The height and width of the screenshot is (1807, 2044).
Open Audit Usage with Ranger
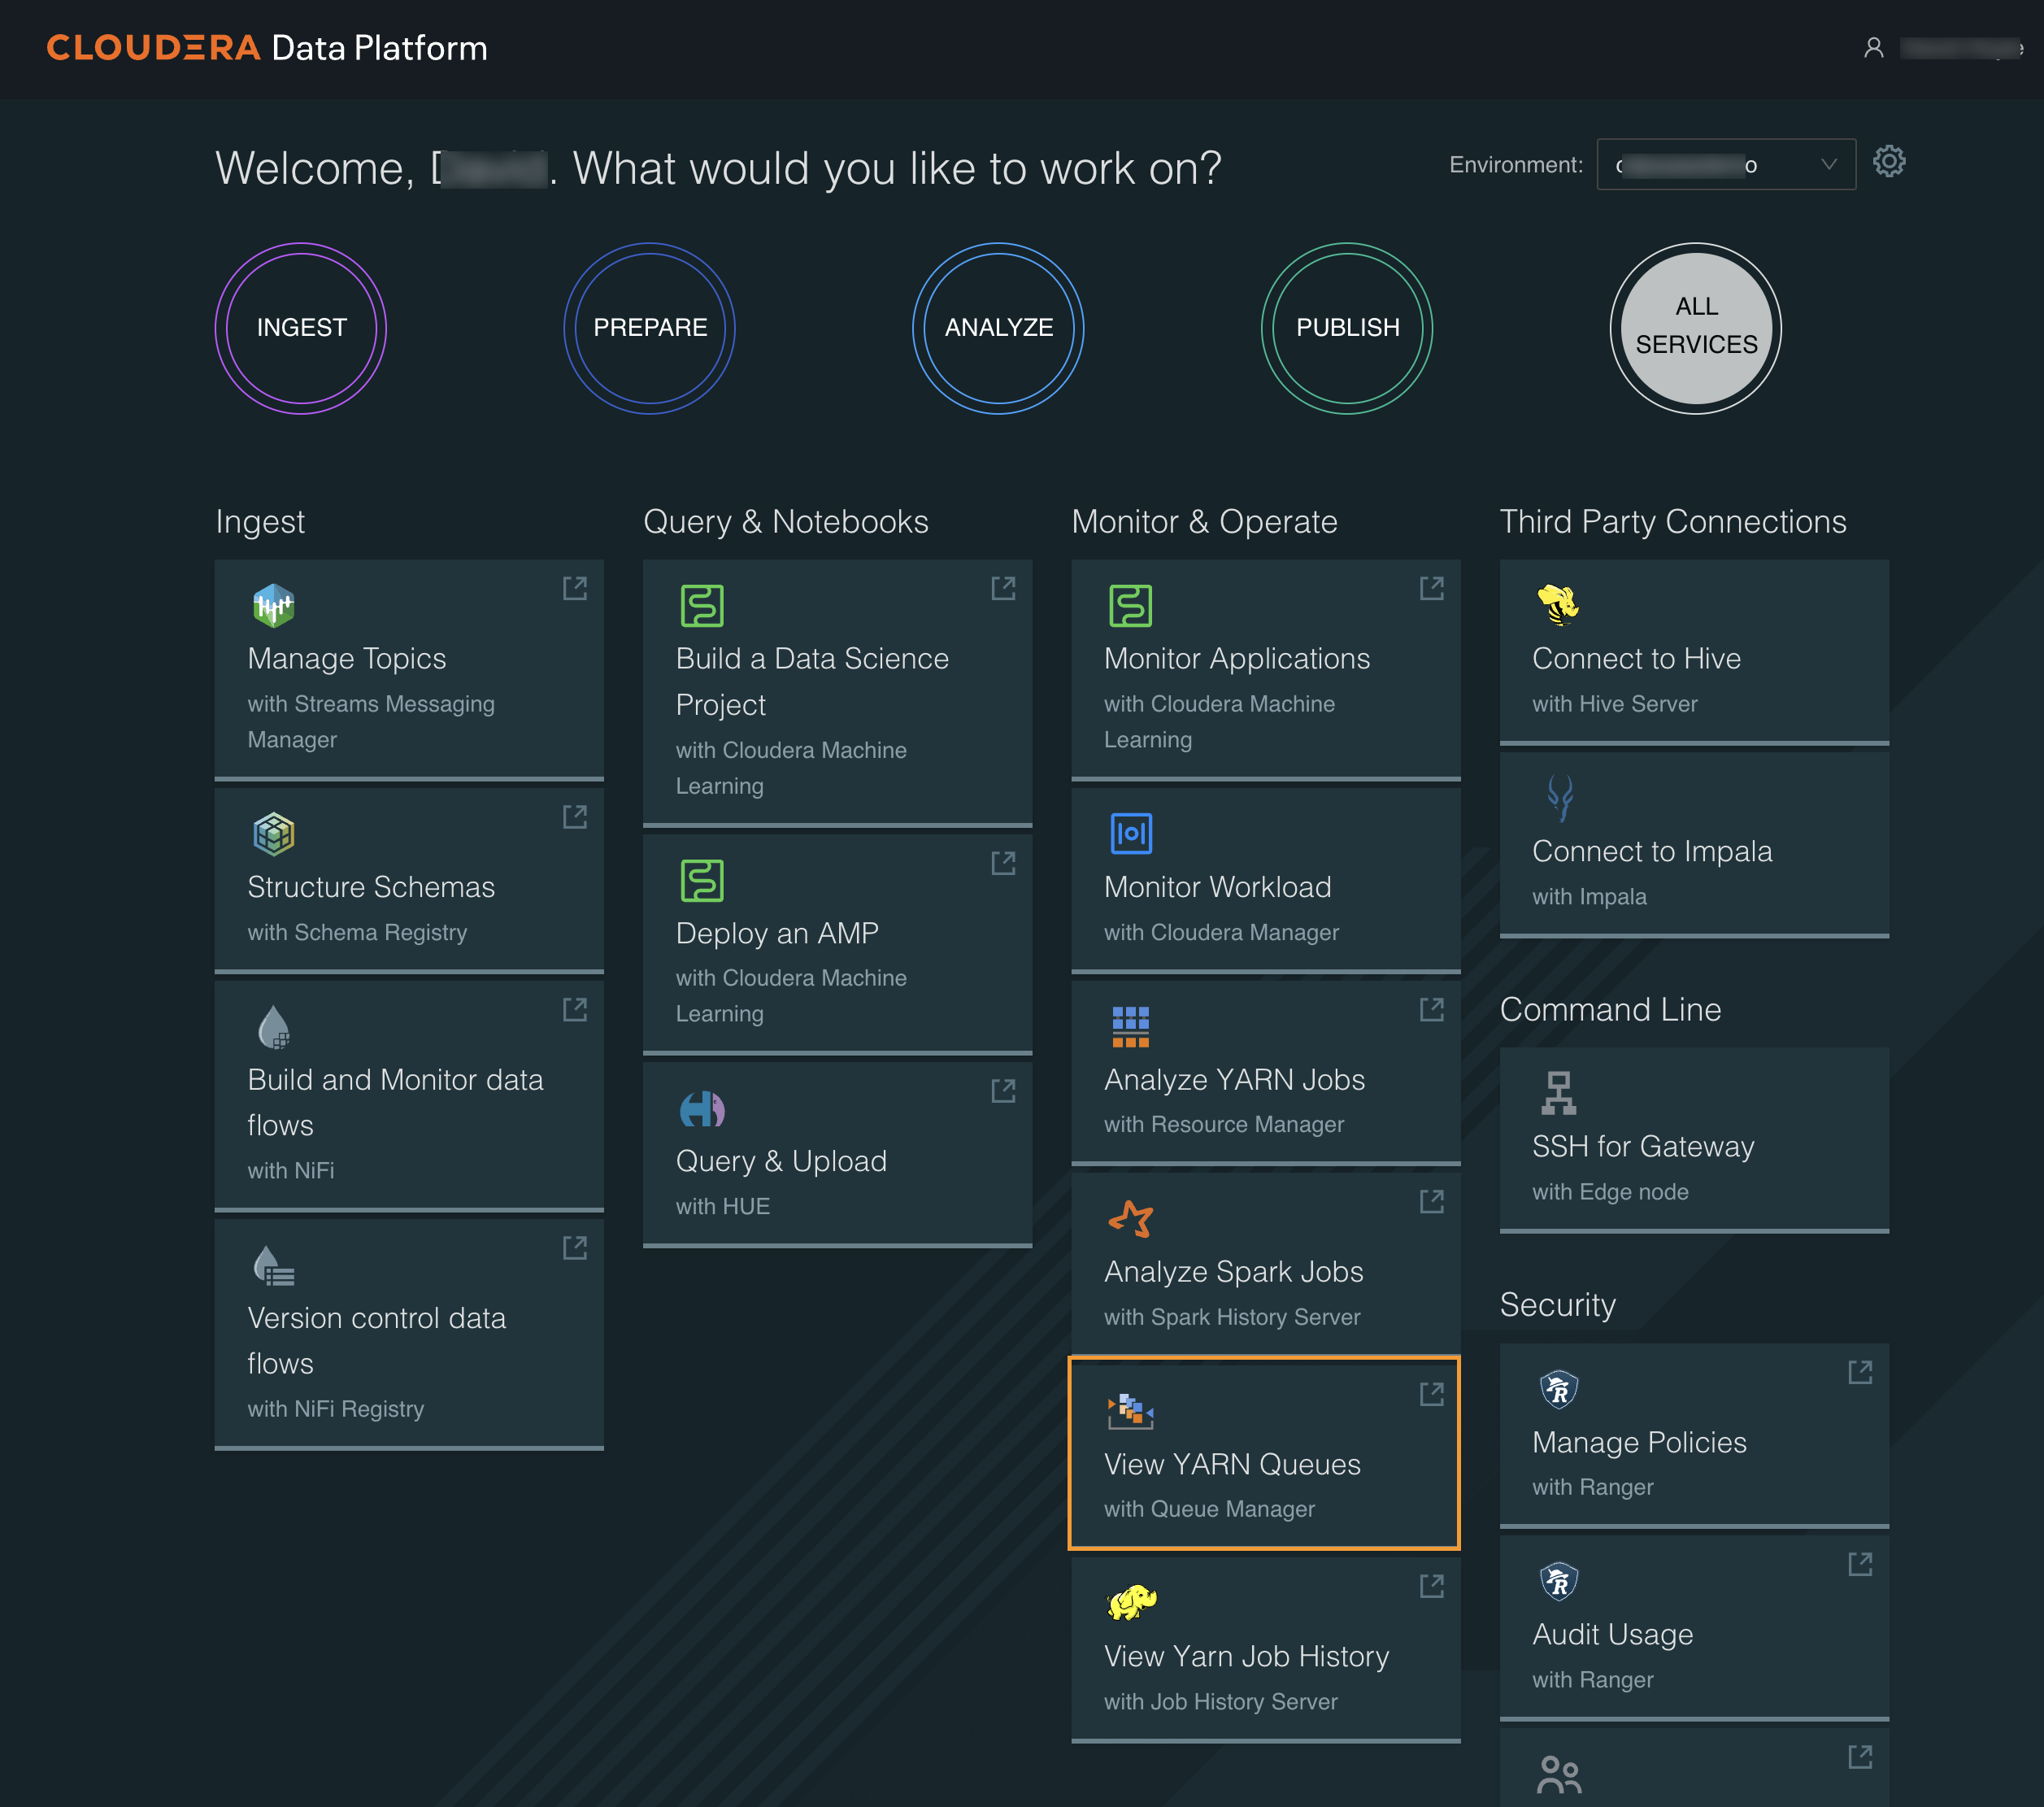coord(1694,1627)
